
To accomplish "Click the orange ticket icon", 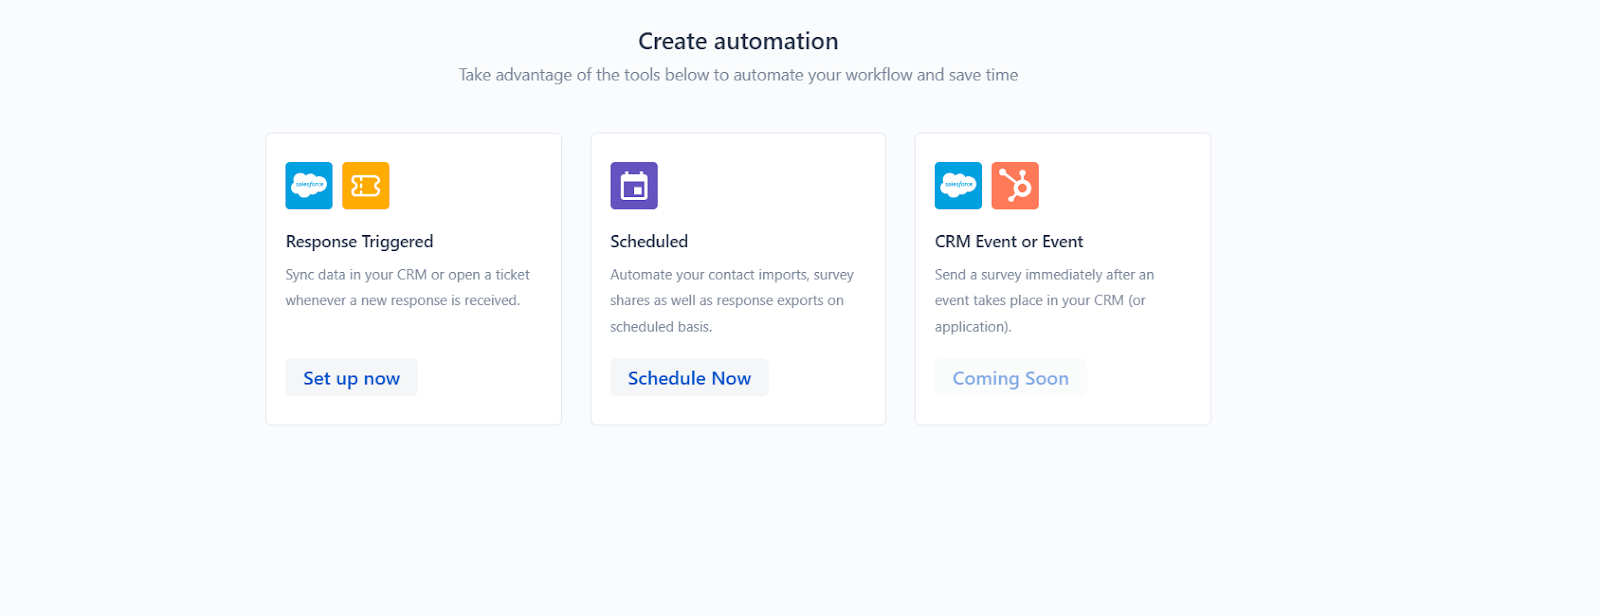I will tap(365, 186).
